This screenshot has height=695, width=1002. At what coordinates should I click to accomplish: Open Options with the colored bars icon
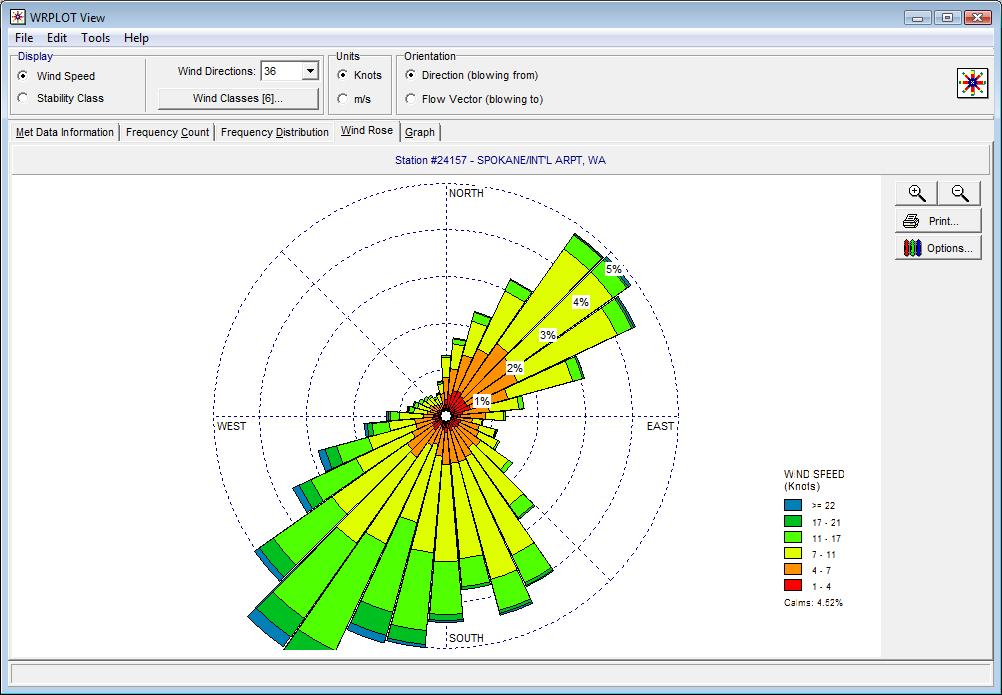938,248
